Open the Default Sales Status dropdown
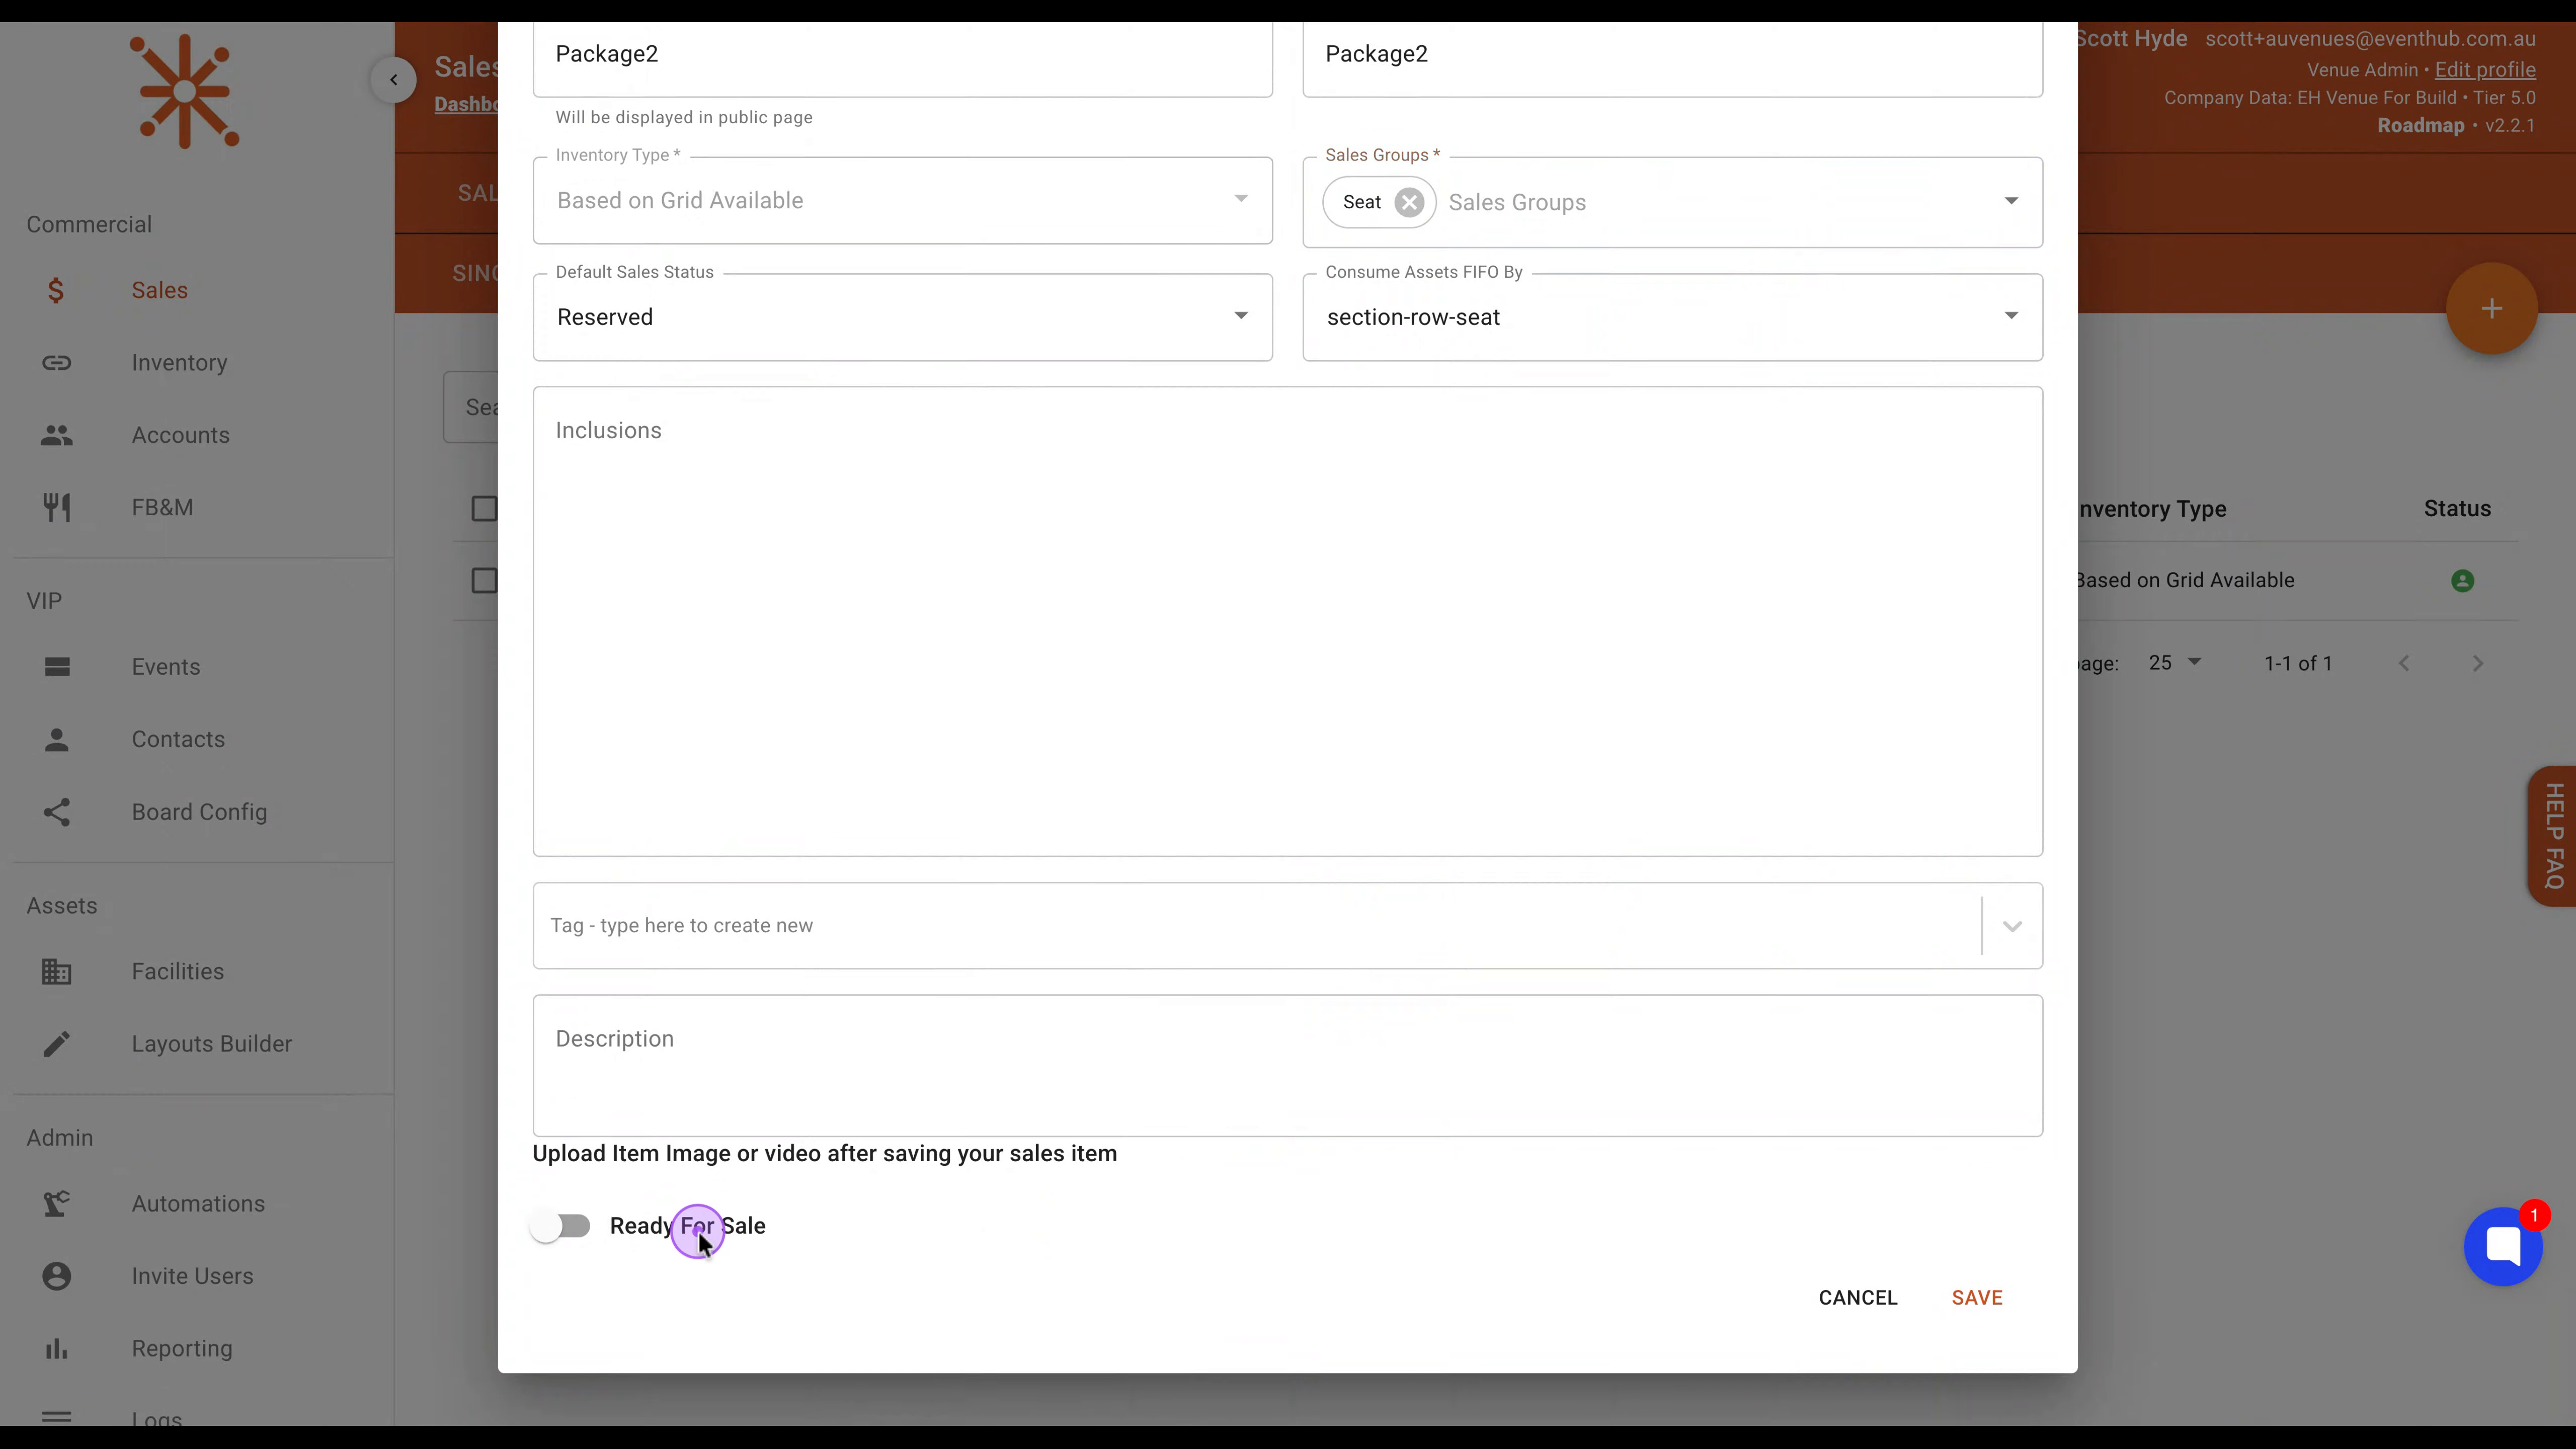 coord(902,317)
